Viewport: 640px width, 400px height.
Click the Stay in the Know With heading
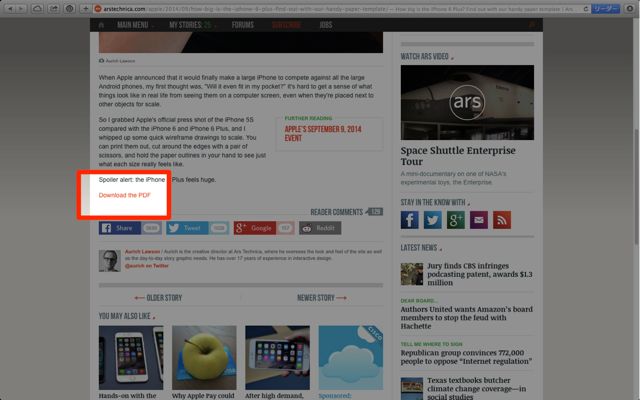click(x=433, y=202)
